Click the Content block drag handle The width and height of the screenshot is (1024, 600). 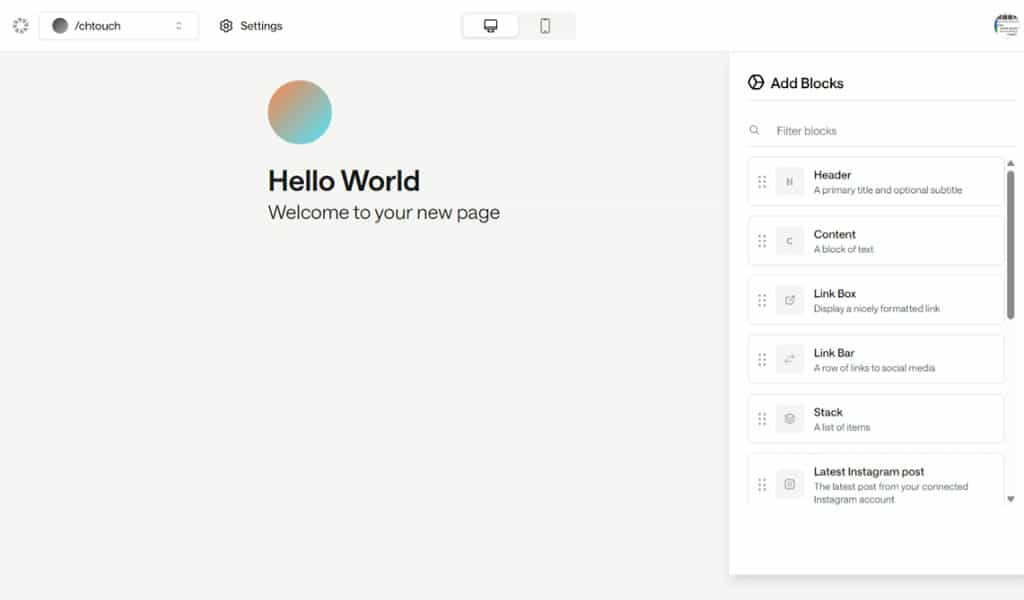pyautogui.click(x=762, y=241)
